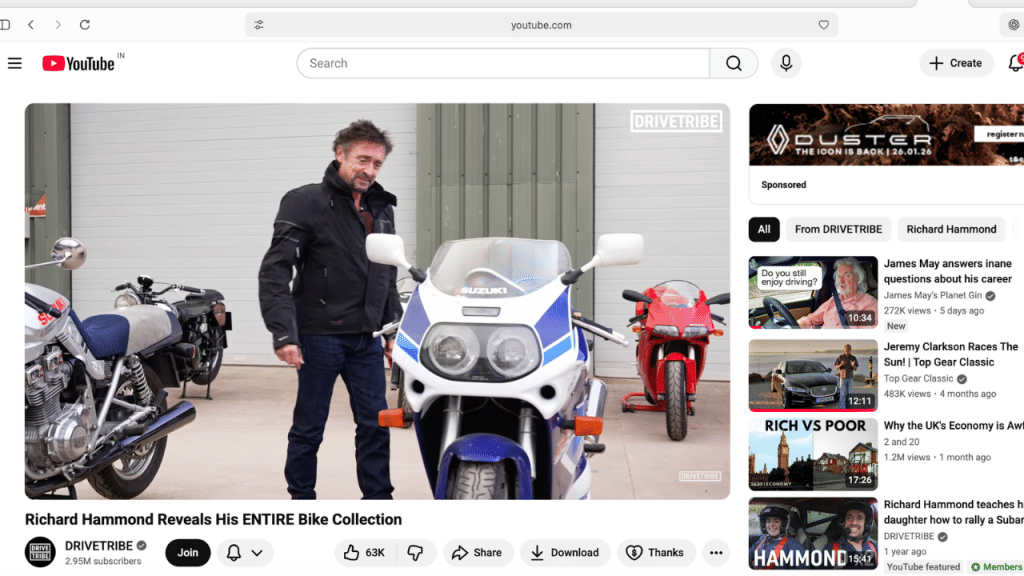The height and width of the screenshot is (576, 1024).
Task: Click the magnifying glass search button
Action: tap(733, 63)
